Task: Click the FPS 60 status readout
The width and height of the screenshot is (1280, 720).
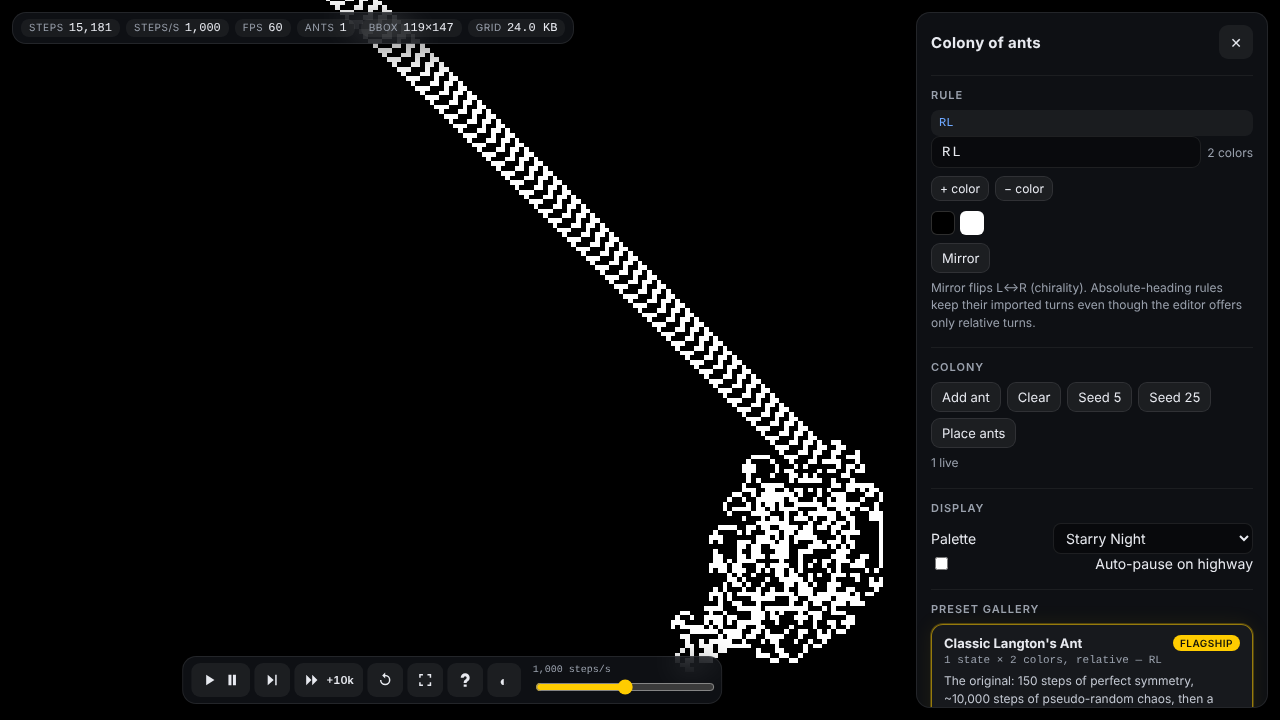Action: click(x=262, y=28)
